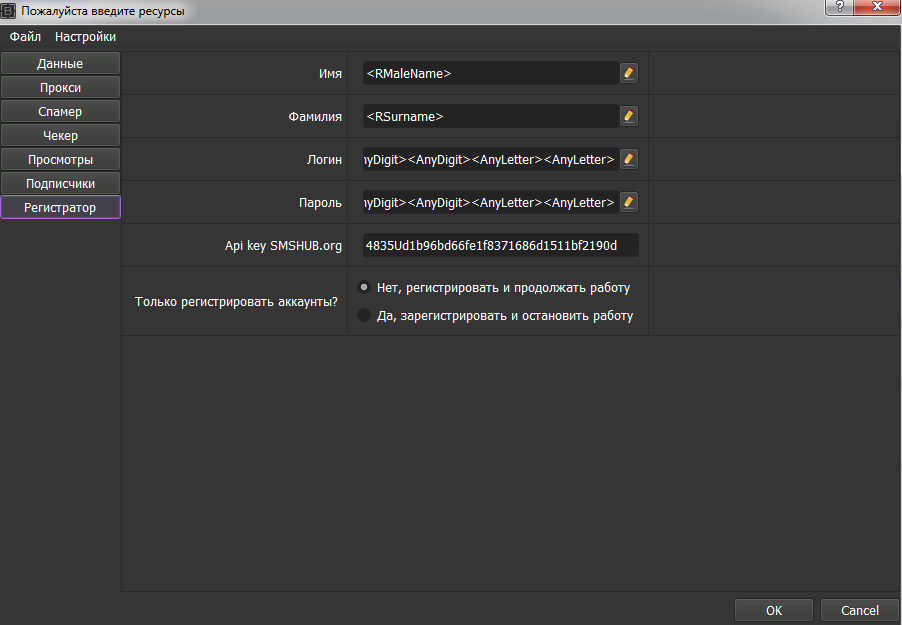Show the Просмотры section
This screenshot has width=902, height=625.
(x=60, y=159)
